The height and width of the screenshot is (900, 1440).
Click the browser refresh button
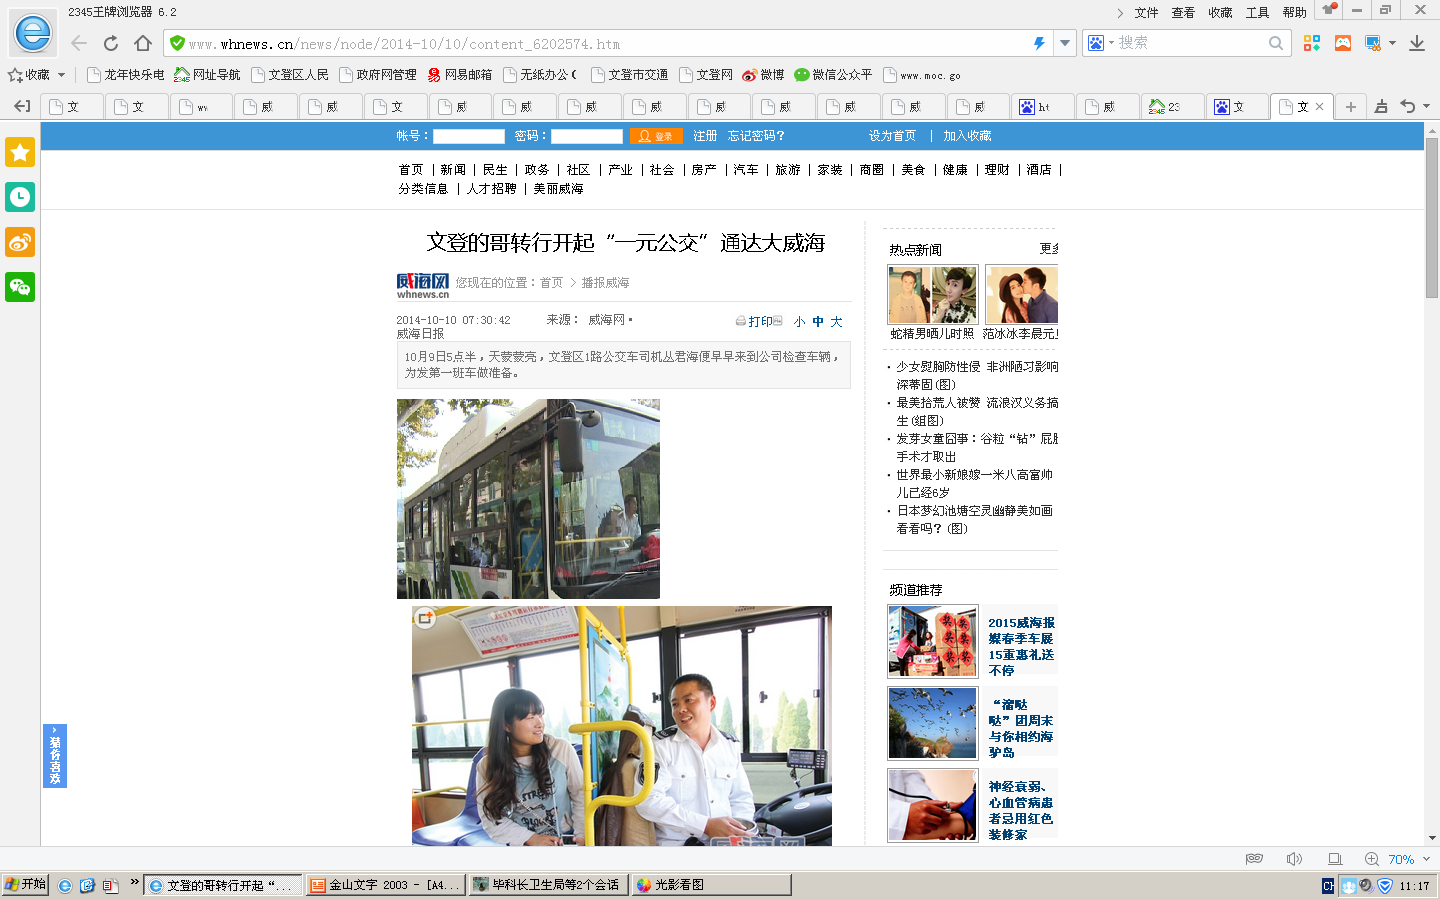pyautogui.click(x=111, y=43)
